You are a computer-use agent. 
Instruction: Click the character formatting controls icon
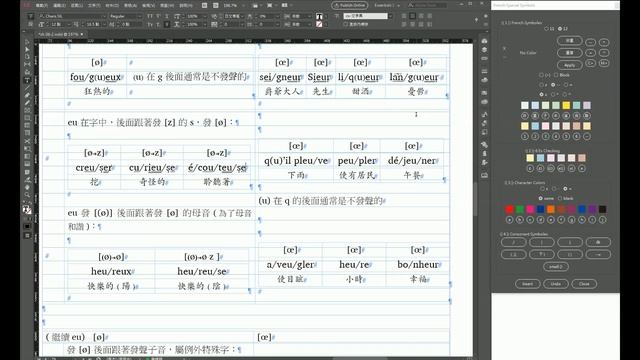pos(31,16)
